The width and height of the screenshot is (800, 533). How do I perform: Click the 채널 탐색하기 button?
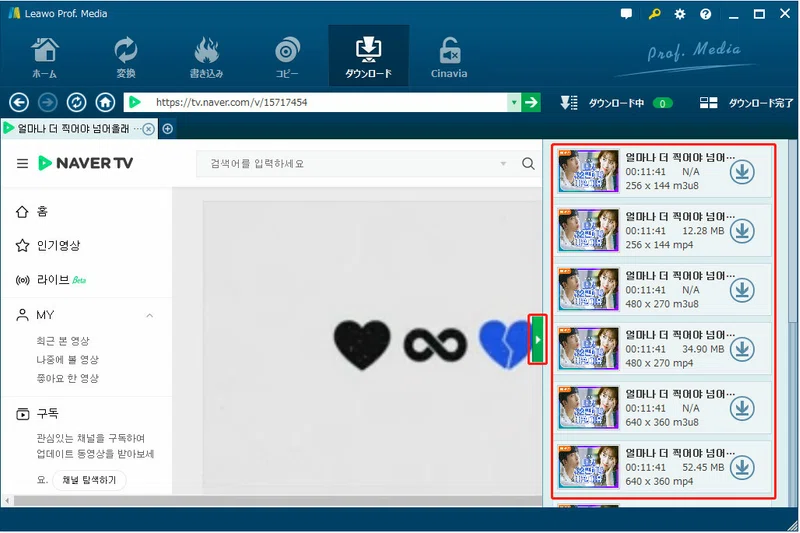point(89,480)
